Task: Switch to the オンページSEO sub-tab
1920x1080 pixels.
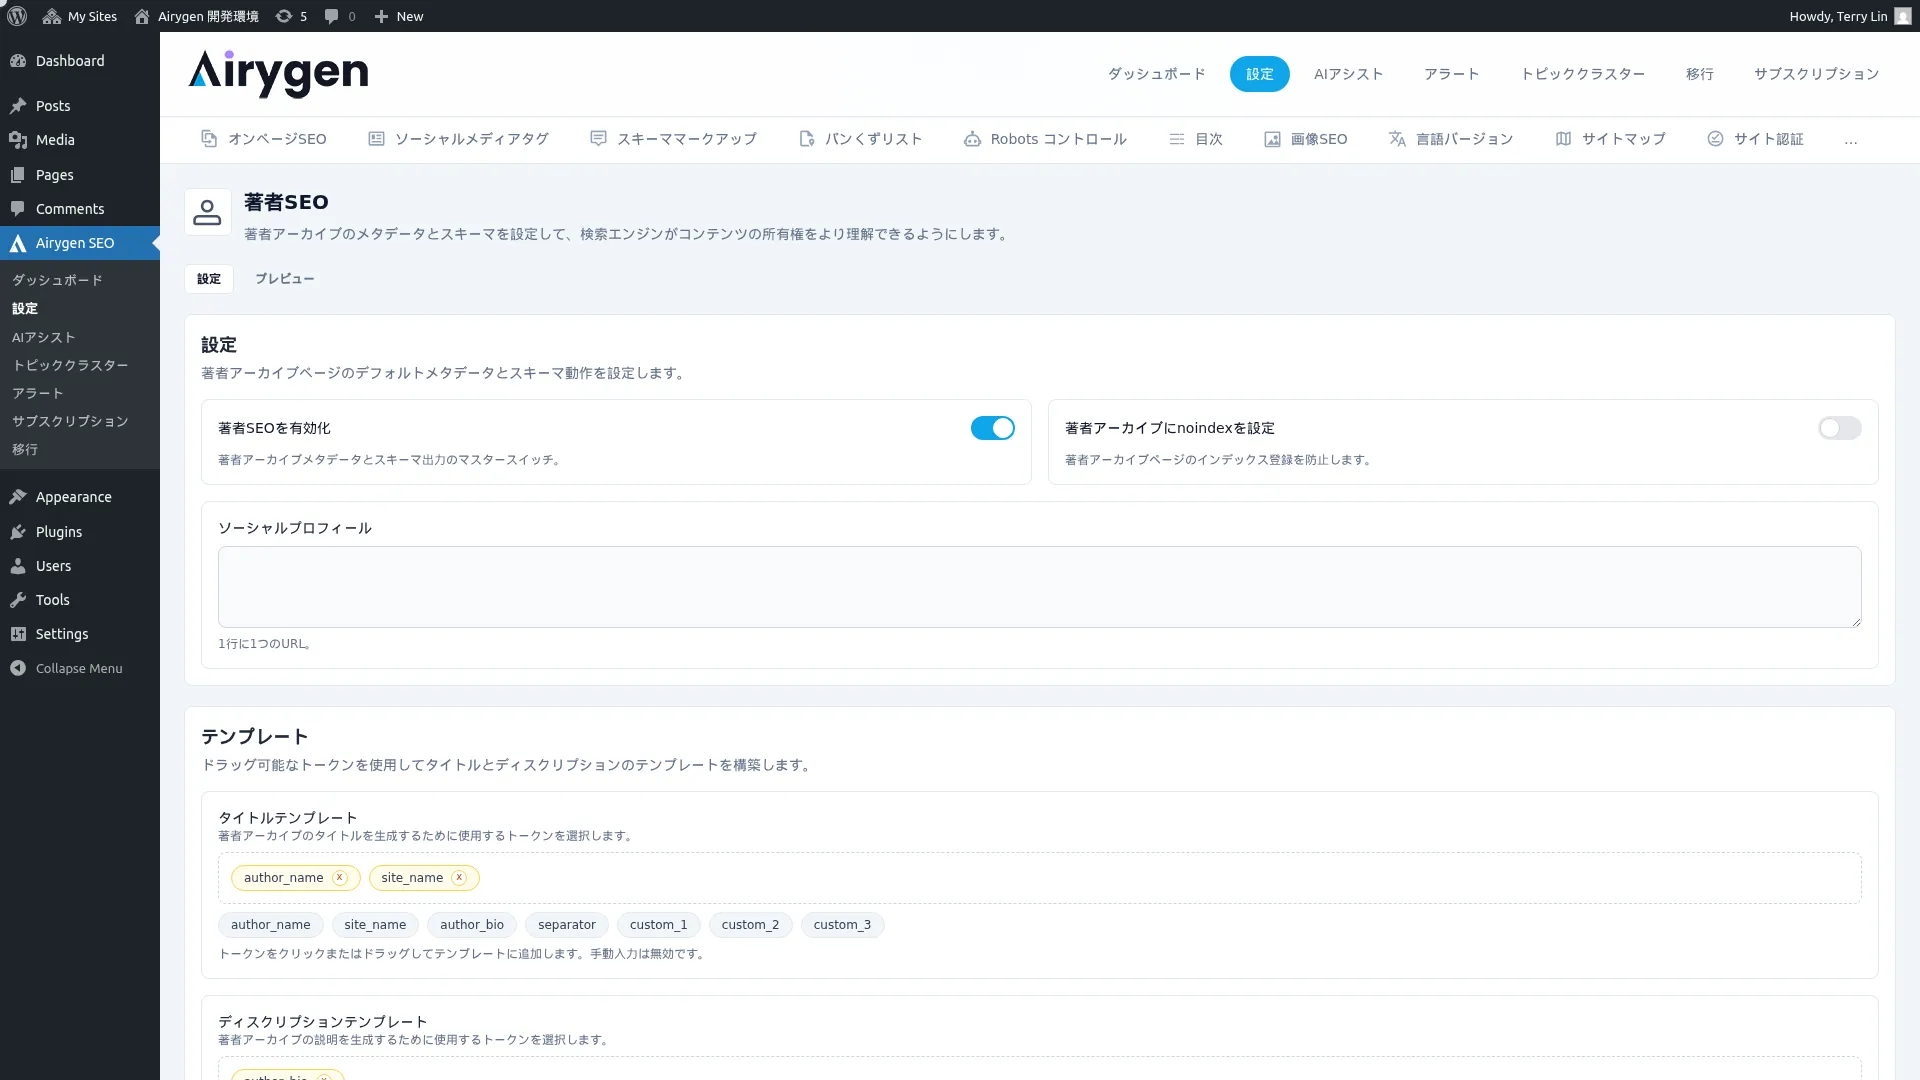Action: pos(264,139)
